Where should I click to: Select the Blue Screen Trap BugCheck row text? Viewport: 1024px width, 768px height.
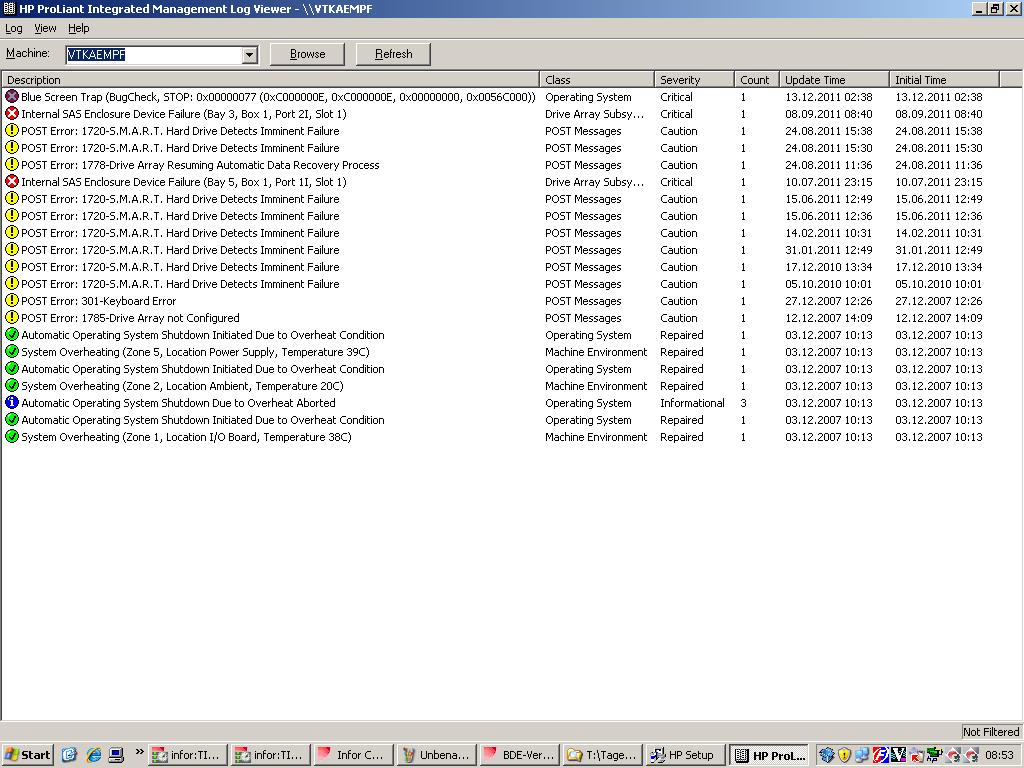[278, 97]
